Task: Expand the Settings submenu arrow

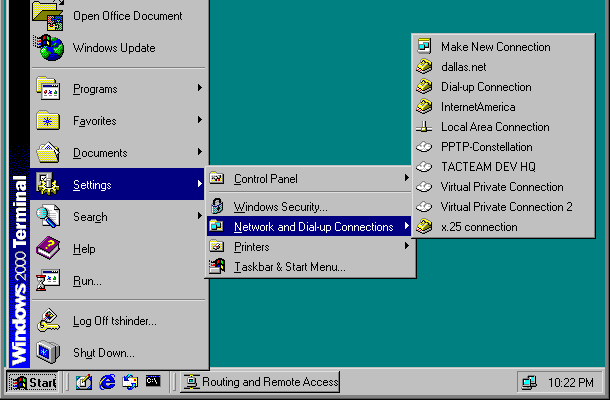Action: click(200, 183)
